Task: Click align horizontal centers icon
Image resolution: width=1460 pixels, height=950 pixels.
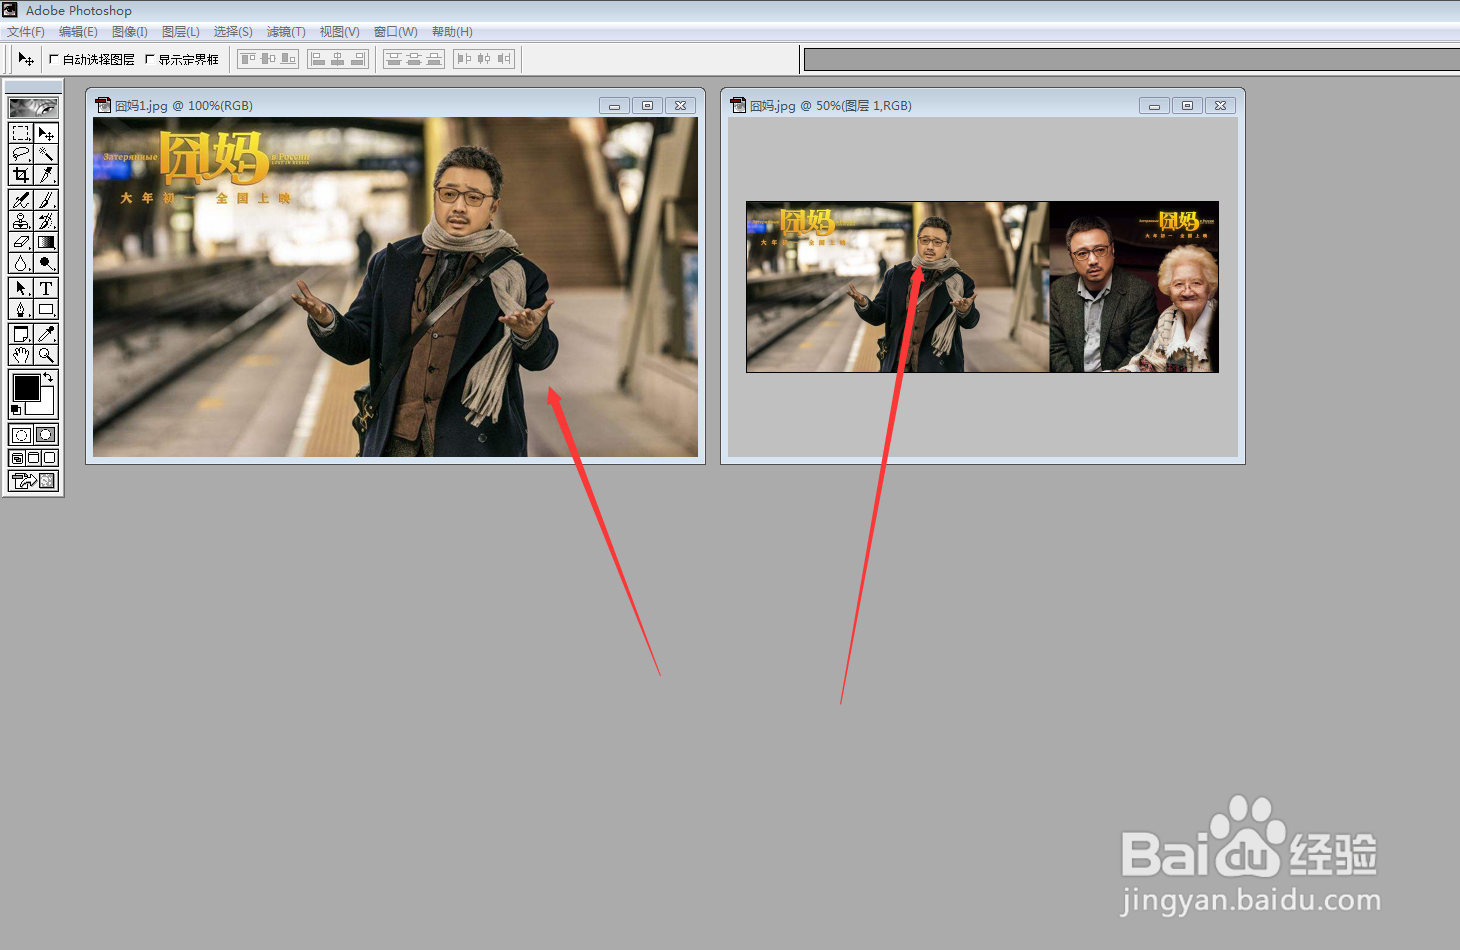Action: pyautogui.click(x=338, y=59)
